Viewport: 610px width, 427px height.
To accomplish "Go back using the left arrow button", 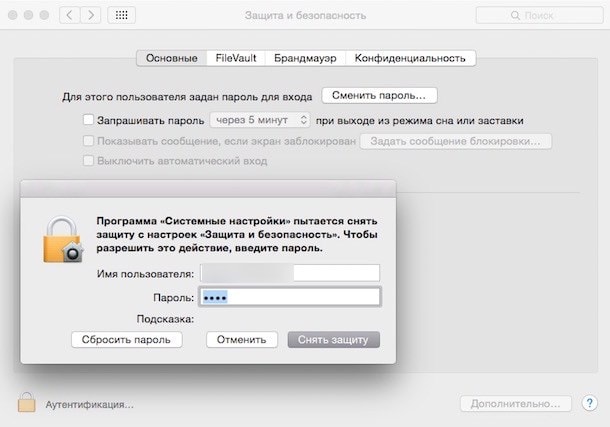I will pyautogui.click(x=70, y=15).
